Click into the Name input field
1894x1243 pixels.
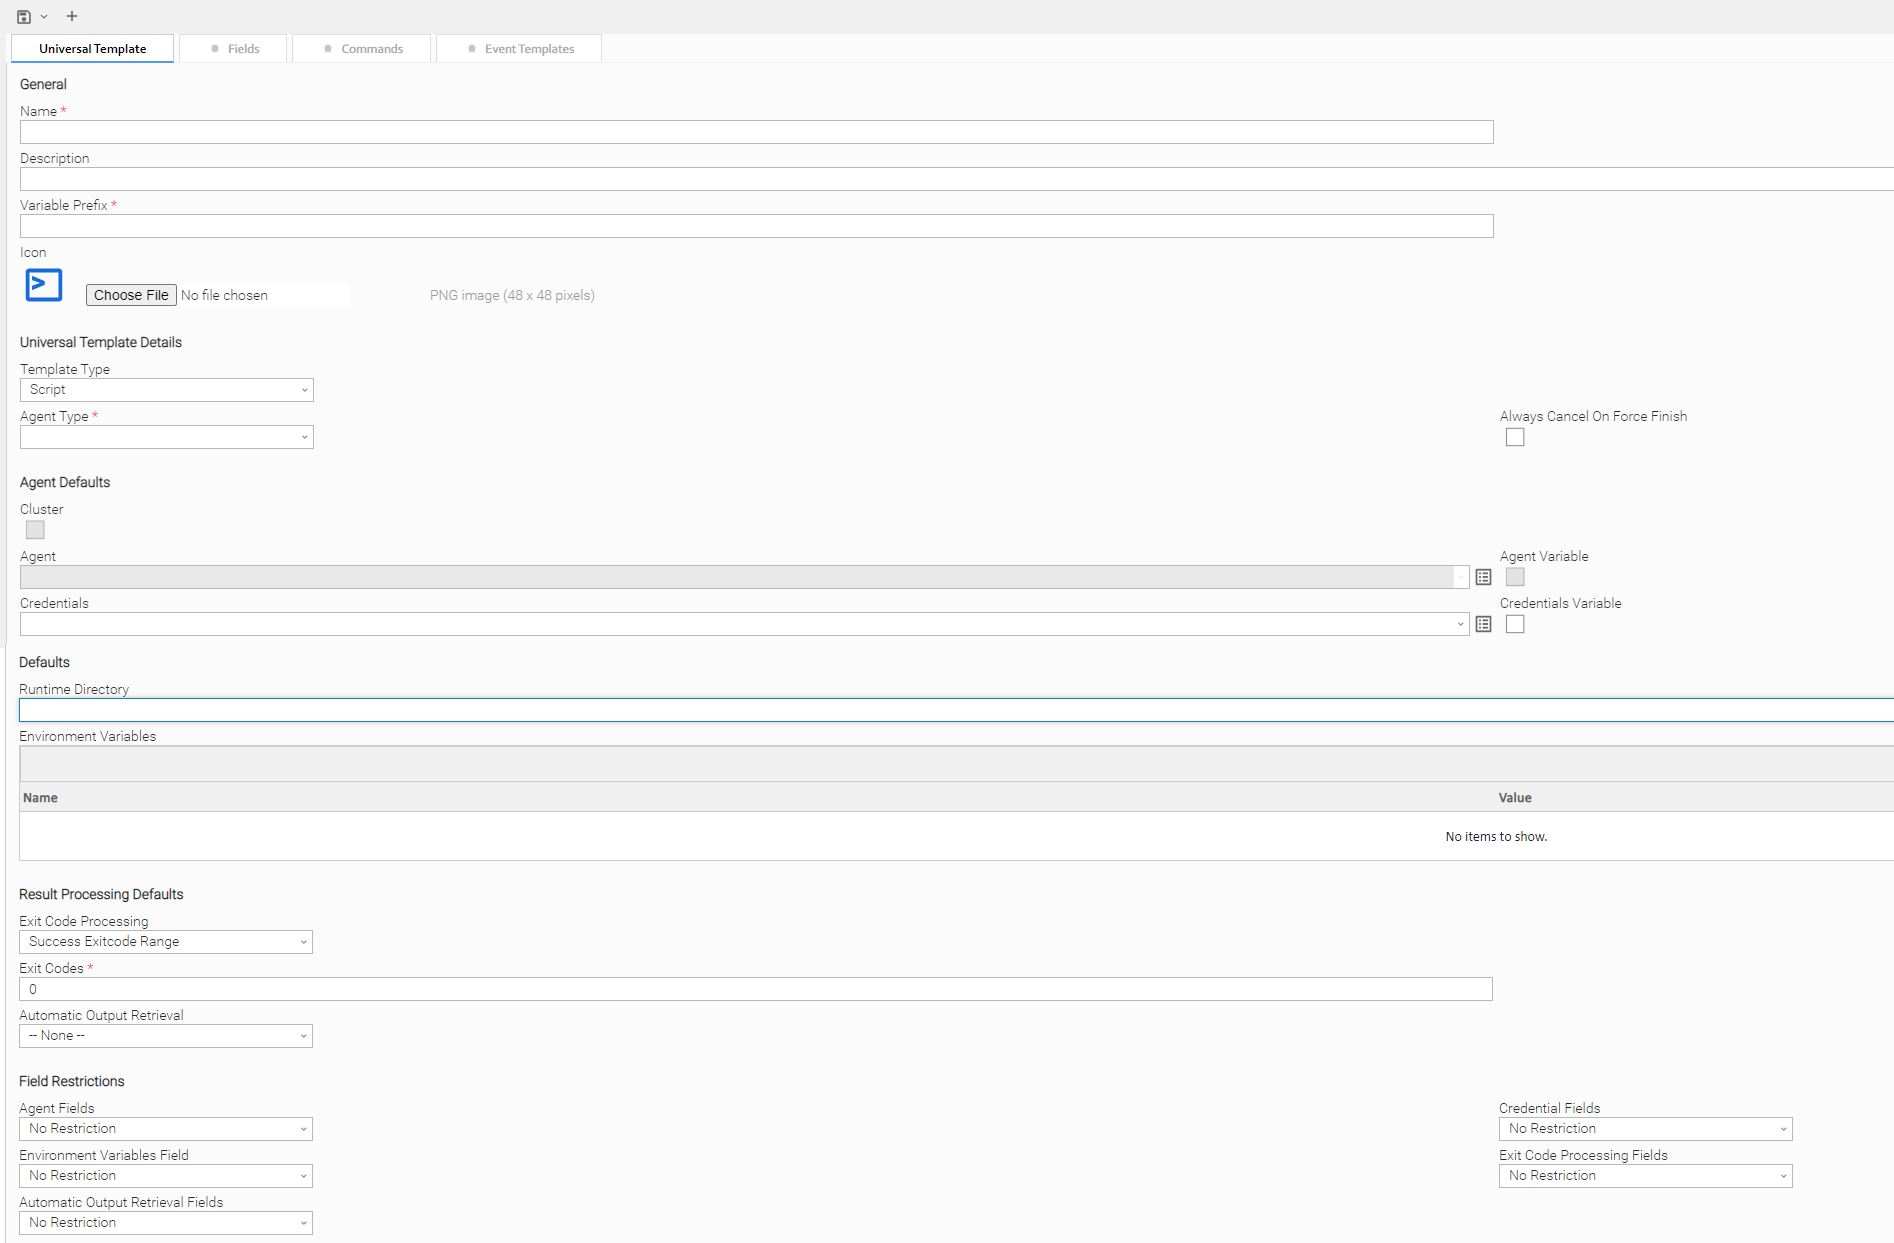point(756,132)
